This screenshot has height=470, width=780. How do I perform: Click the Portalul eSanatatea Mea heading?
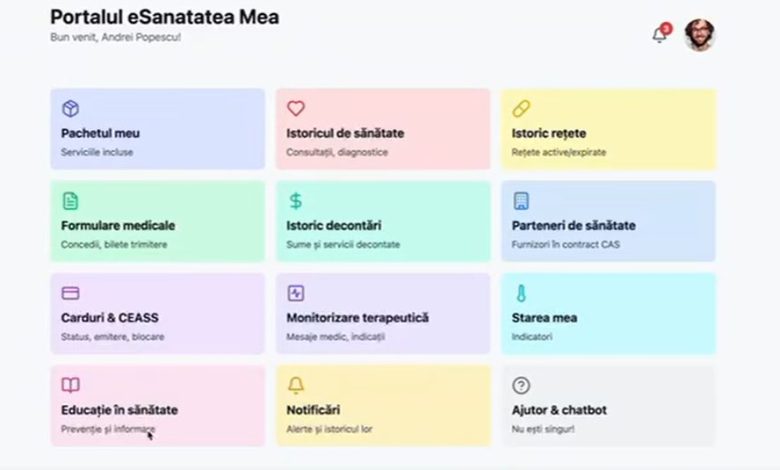164,17
